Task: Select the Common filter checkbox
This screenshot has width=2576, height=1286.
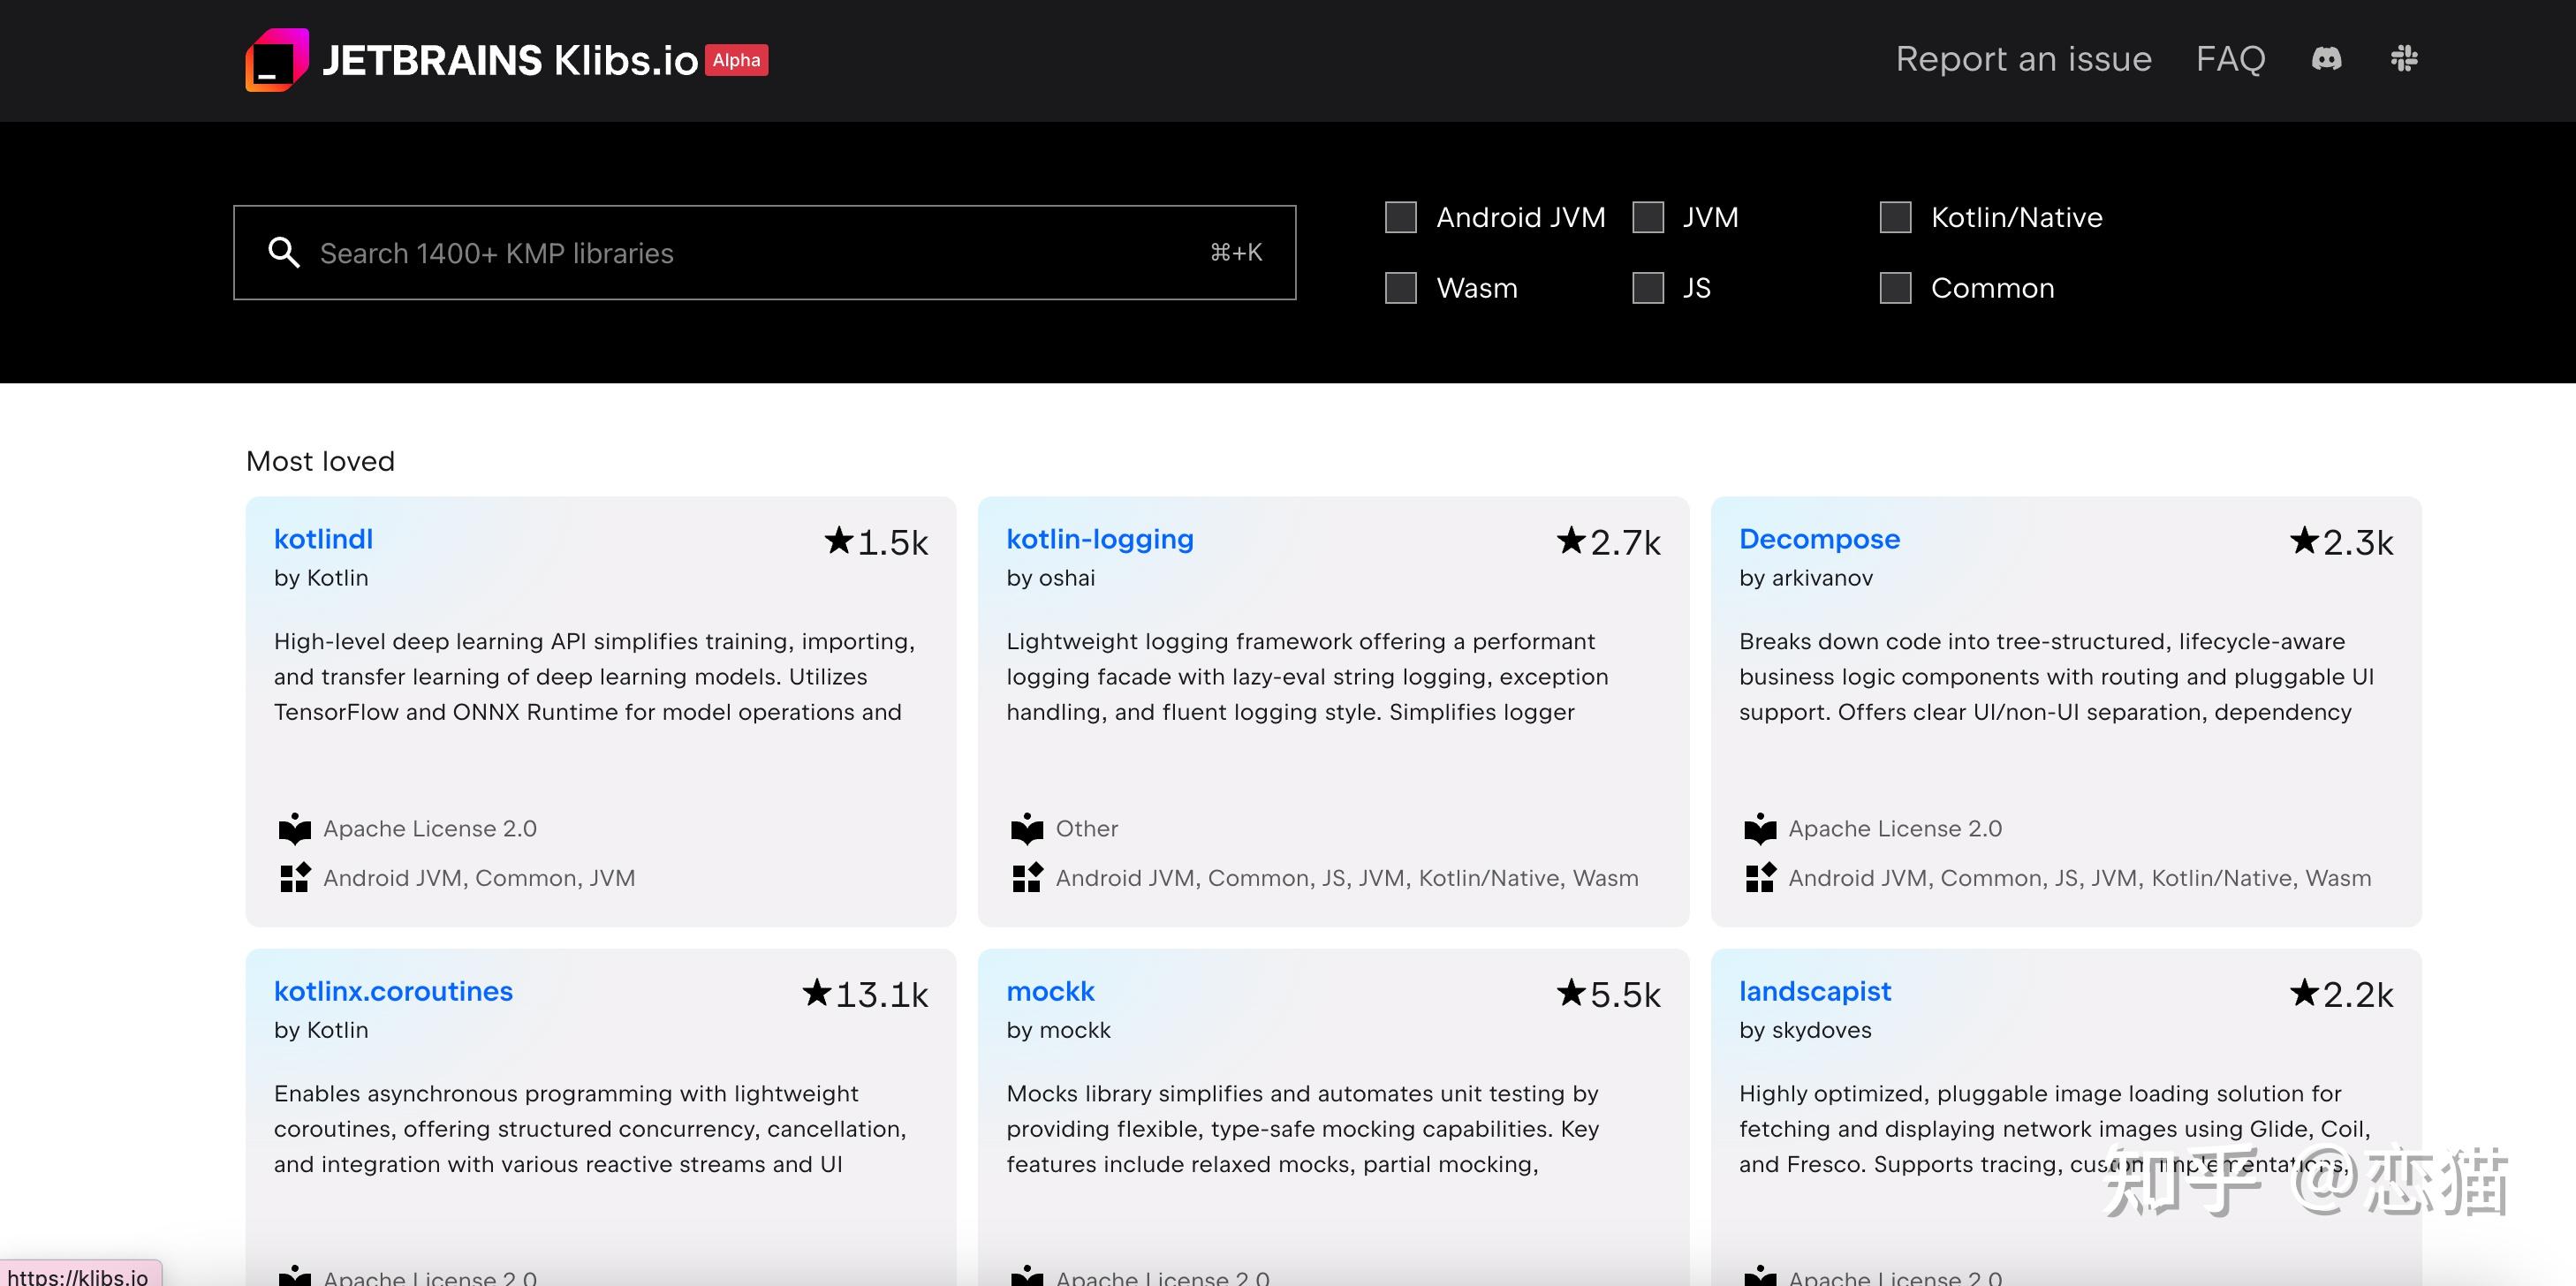Action: pos(1895,288)
